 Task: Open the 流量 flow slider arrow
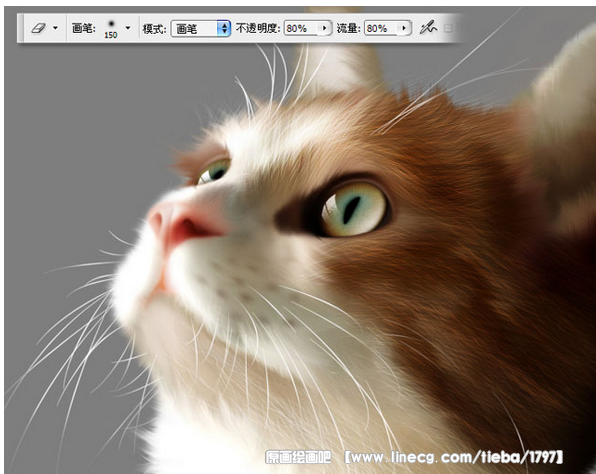pos(404,28)
